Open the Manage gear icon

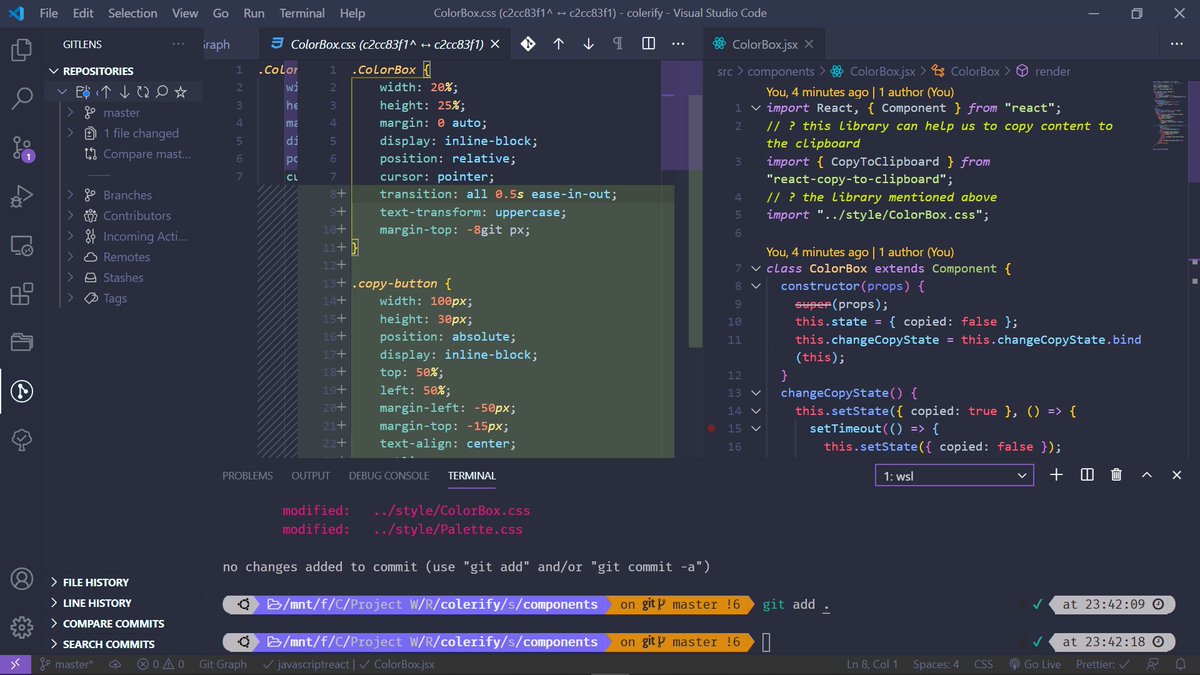(x=22, y=628)
